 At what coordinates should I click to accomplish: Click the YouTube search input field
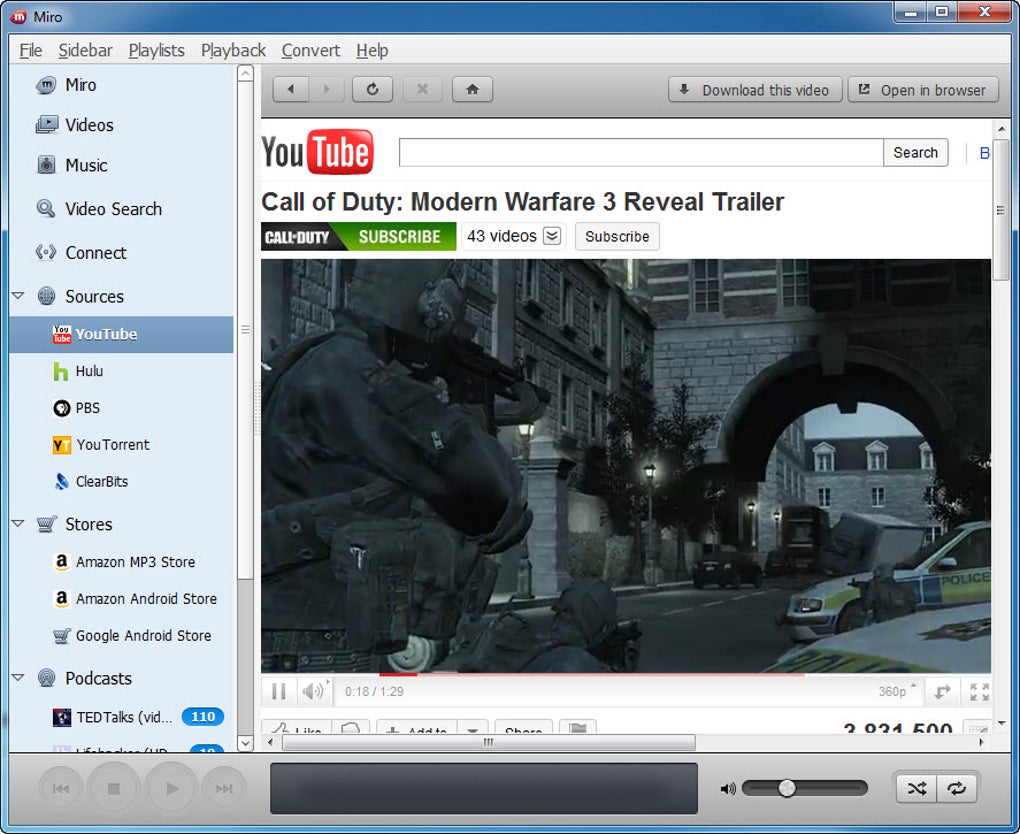click(641, 153)
